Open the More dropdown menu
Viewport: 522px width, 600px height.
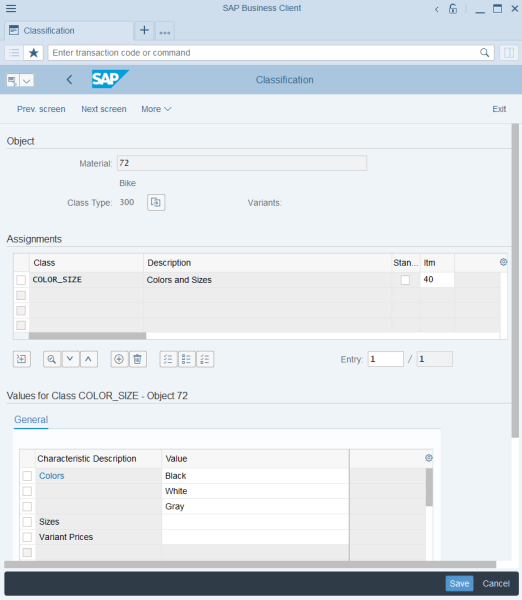[156, 109]
